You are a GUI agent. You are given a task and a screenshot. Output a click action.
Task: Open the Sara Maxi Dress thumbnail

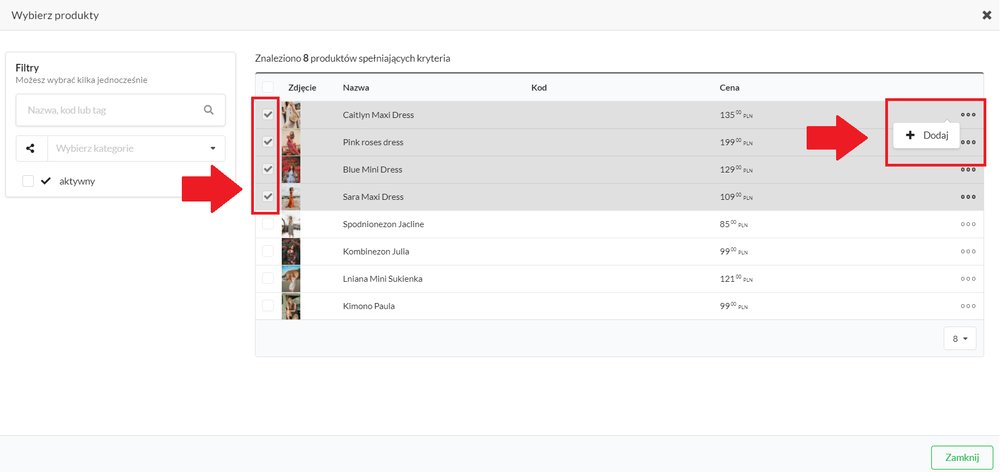[x=291, y=196]
